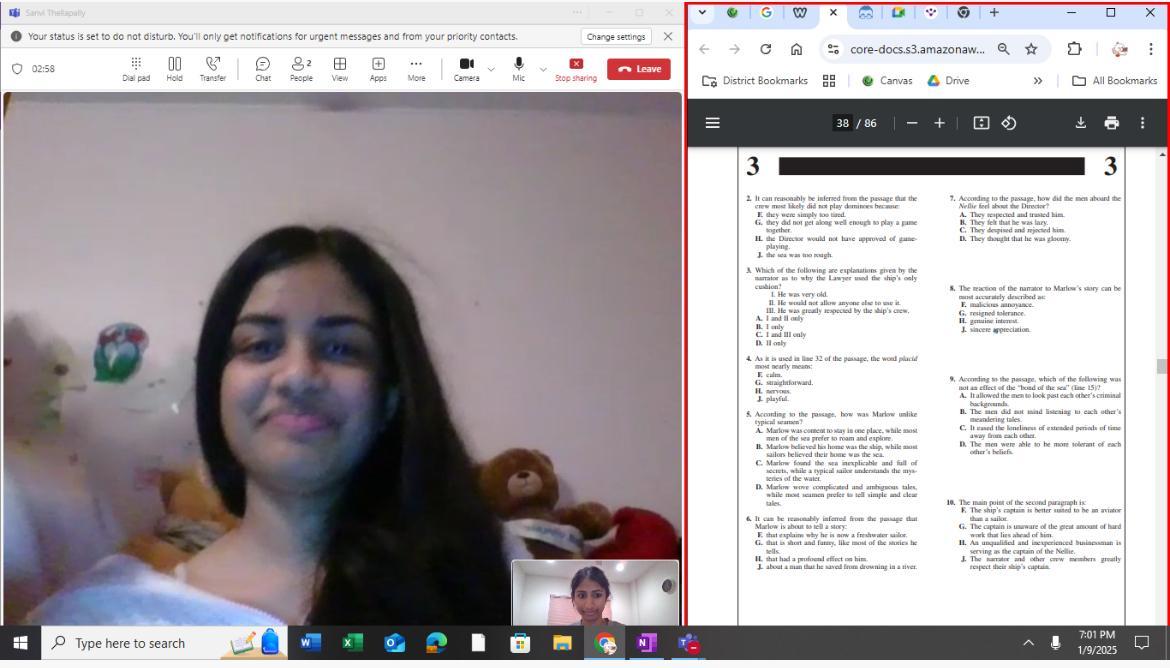Click the browser forward arrow
This screenshot has height=668, width=1170.
[735, 49]
